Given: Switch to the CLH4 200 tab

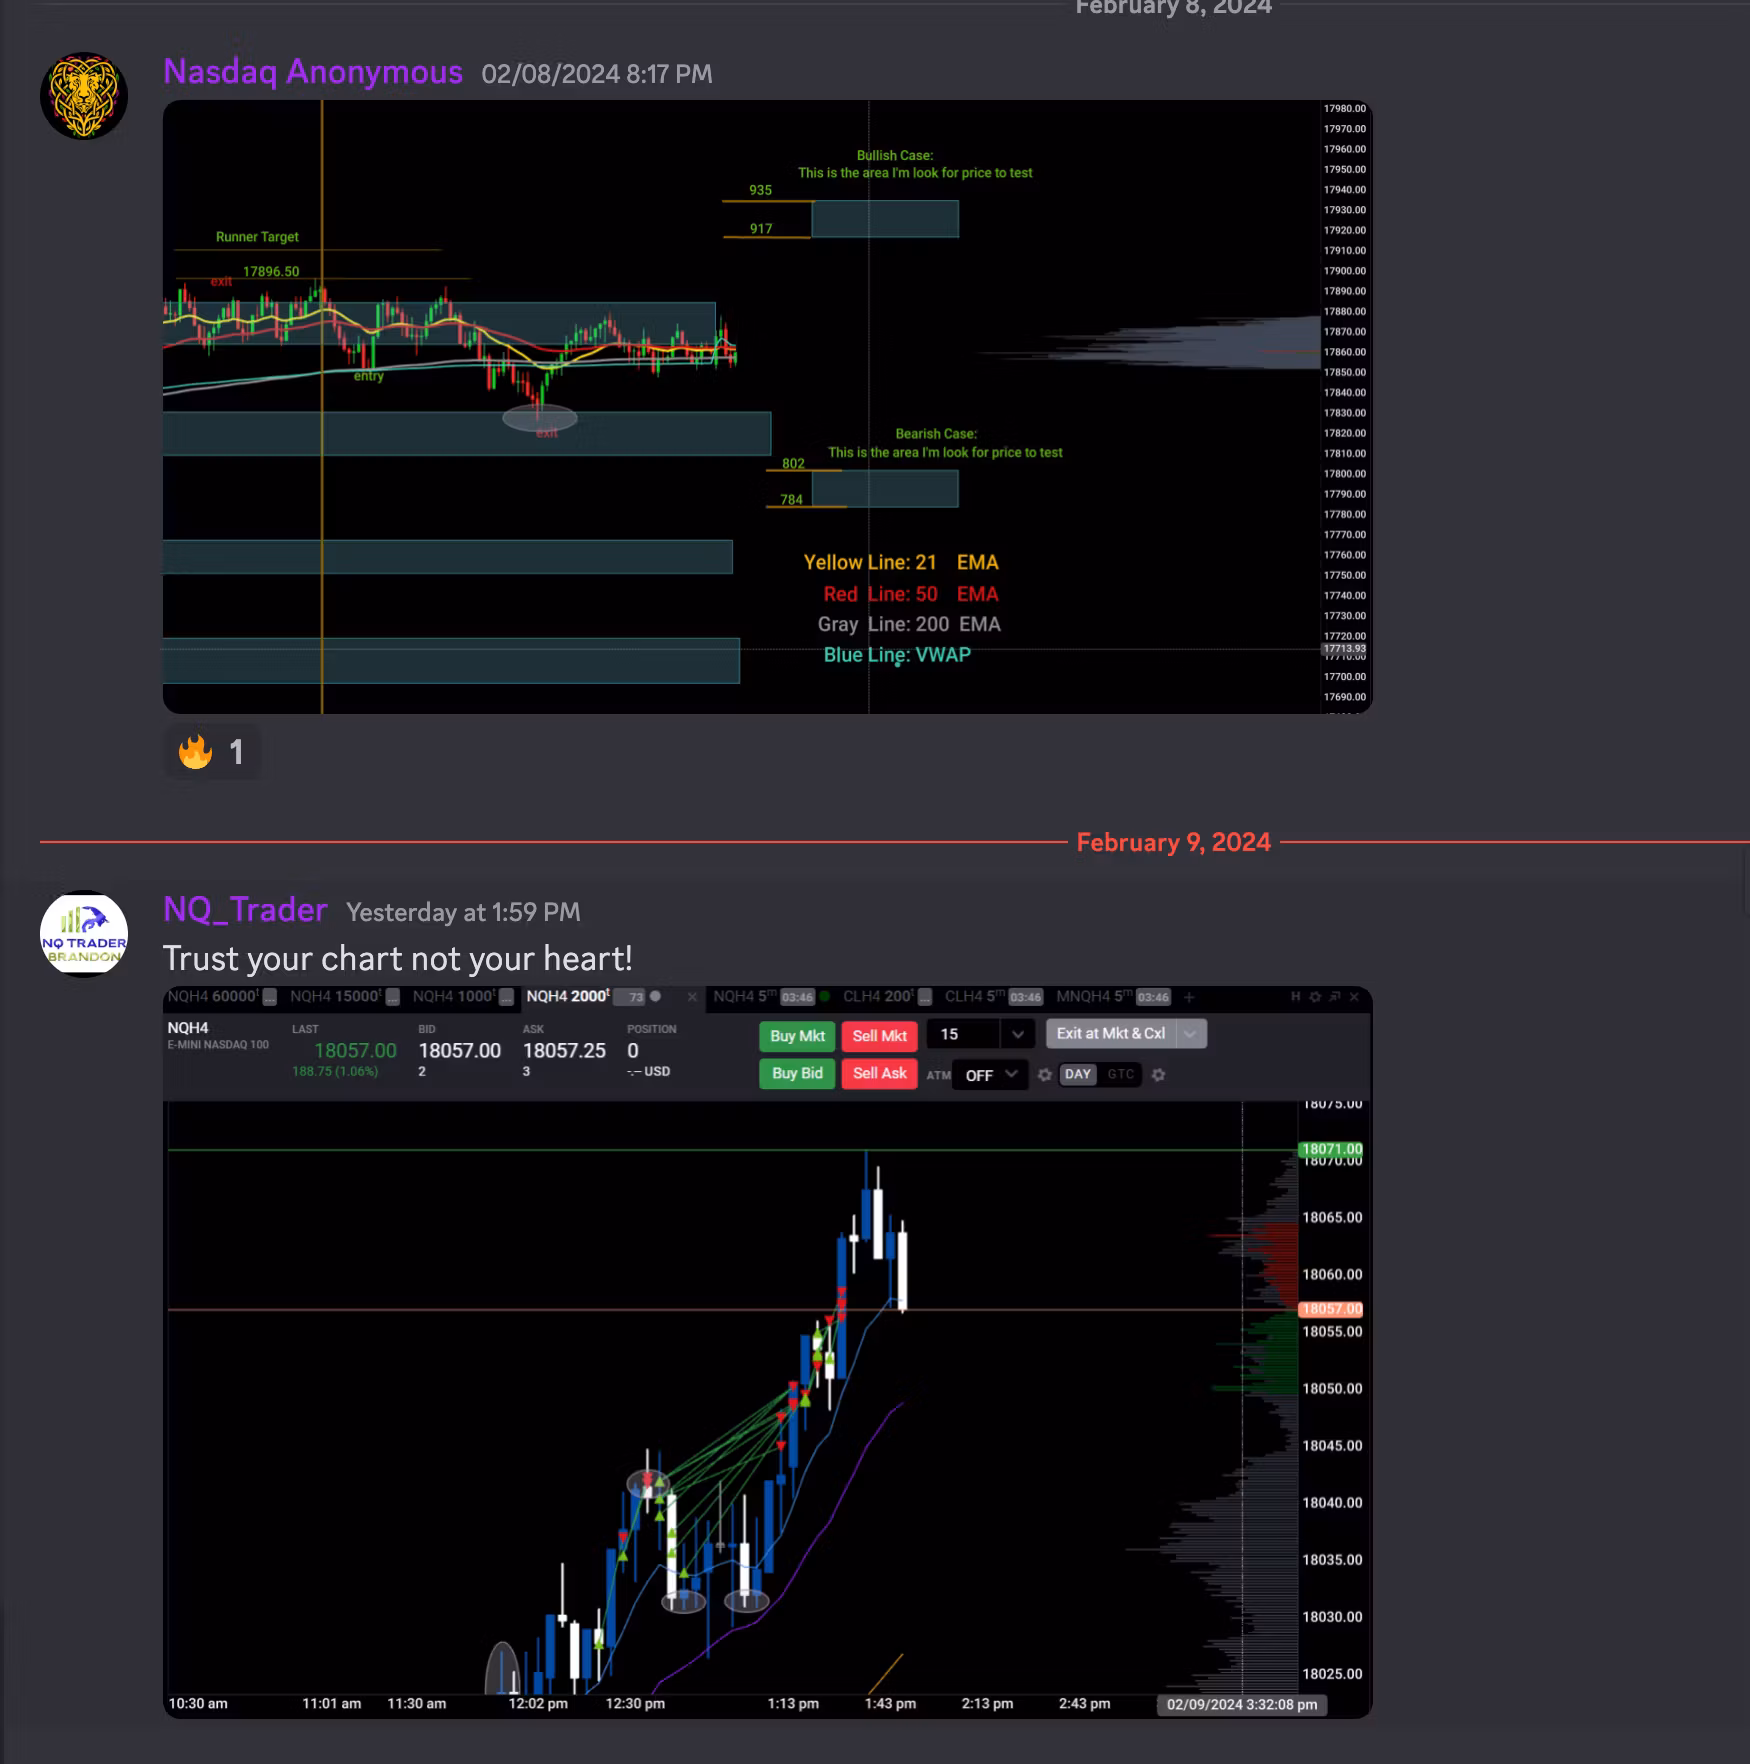Looking at the screenshot, I should coord(878,997).
